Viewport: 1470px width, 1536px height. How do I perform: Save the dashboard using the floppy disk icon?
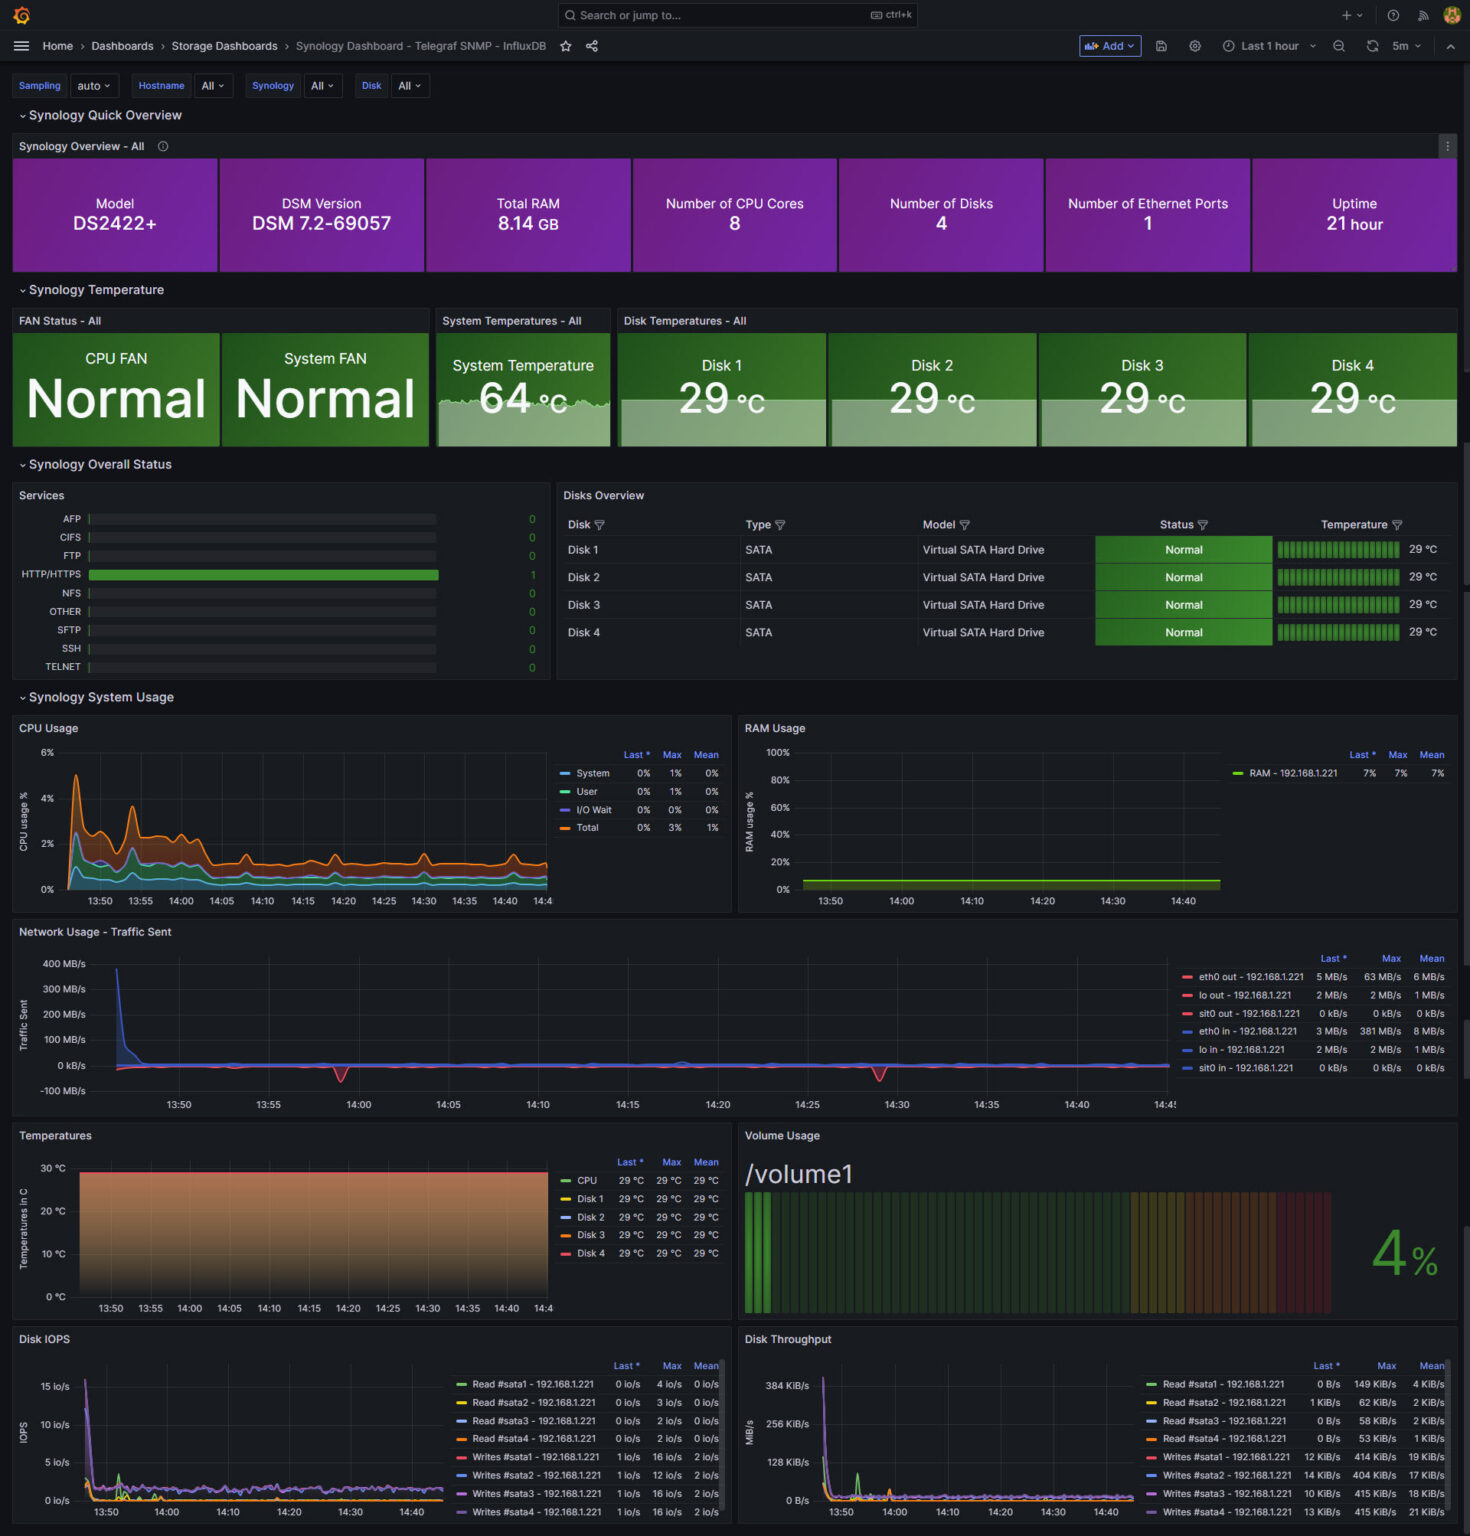tap(1161, 46)
